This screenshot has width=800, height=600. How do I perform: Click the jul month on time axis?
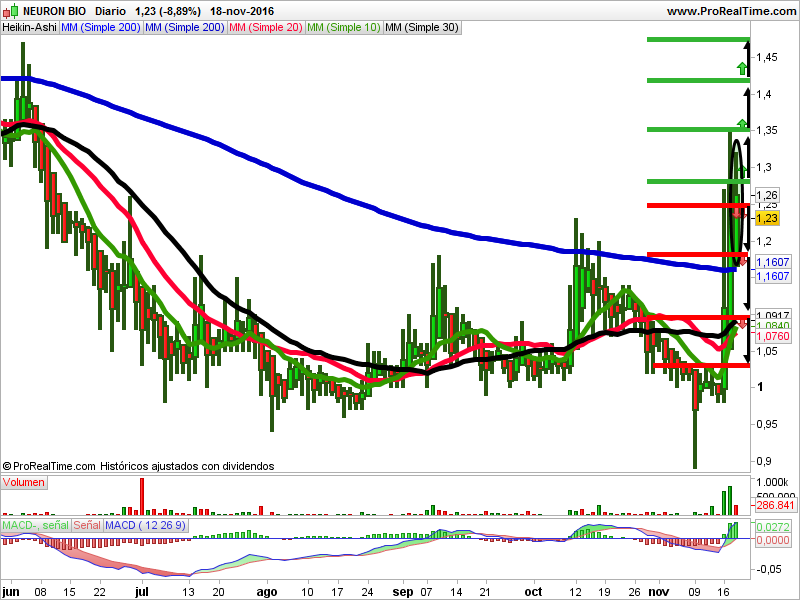pyautogui.click(x=142, y=592)
